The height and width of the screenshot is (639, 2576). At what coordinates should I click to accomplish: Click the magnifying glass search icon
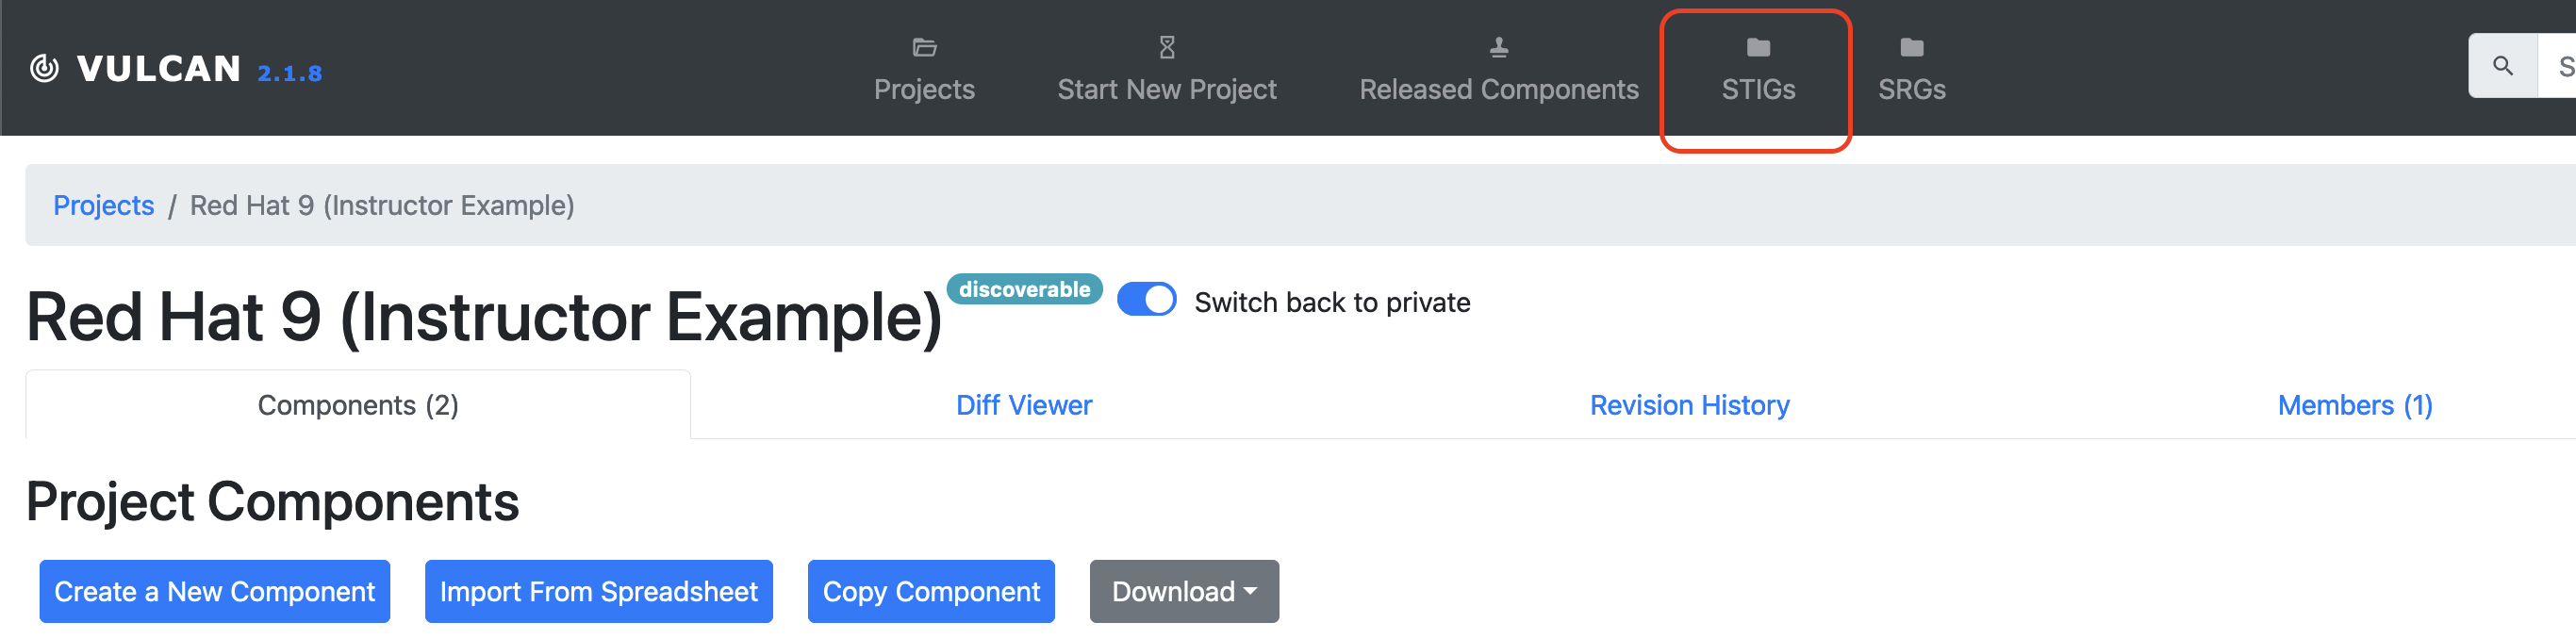click(x=2502, y=66)
